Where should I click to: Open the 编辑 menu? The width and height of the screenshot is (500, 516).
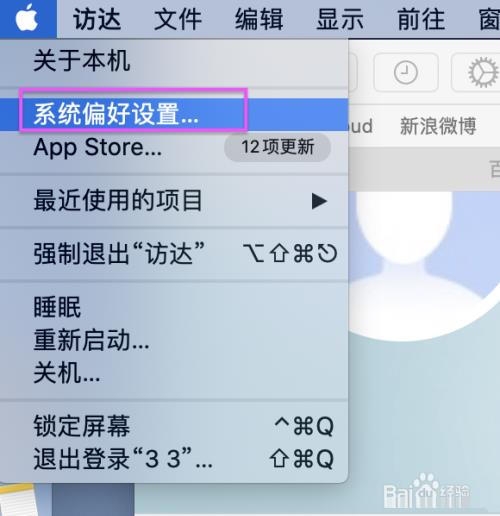click(x=259, y=19)
